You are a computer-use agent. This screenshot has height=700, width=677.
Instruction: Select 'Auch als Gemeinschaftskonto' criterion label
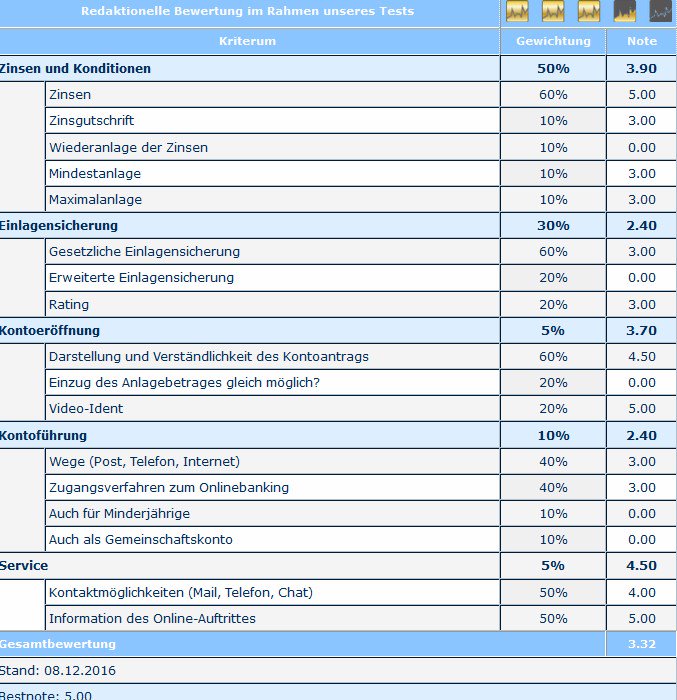coord(141,539)
